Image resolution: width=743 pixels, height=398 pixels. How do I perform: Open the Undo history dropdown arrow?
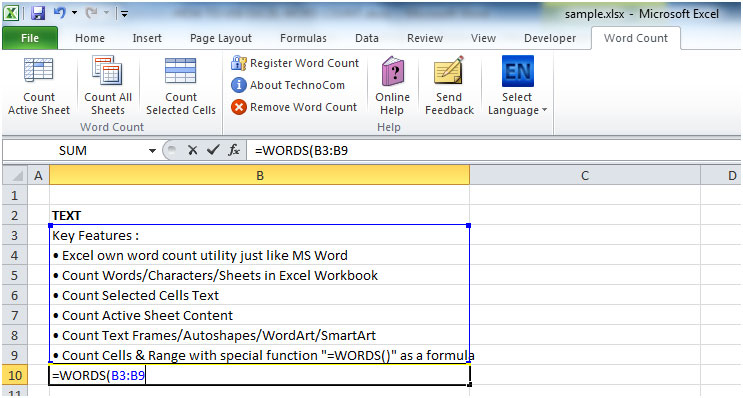[74, 13]
